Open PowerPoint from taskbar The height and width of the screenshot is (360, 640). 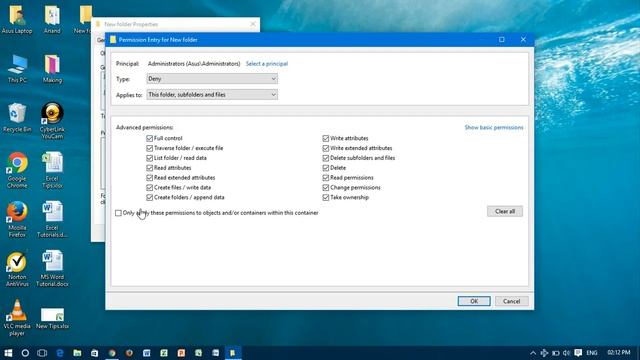181,353
